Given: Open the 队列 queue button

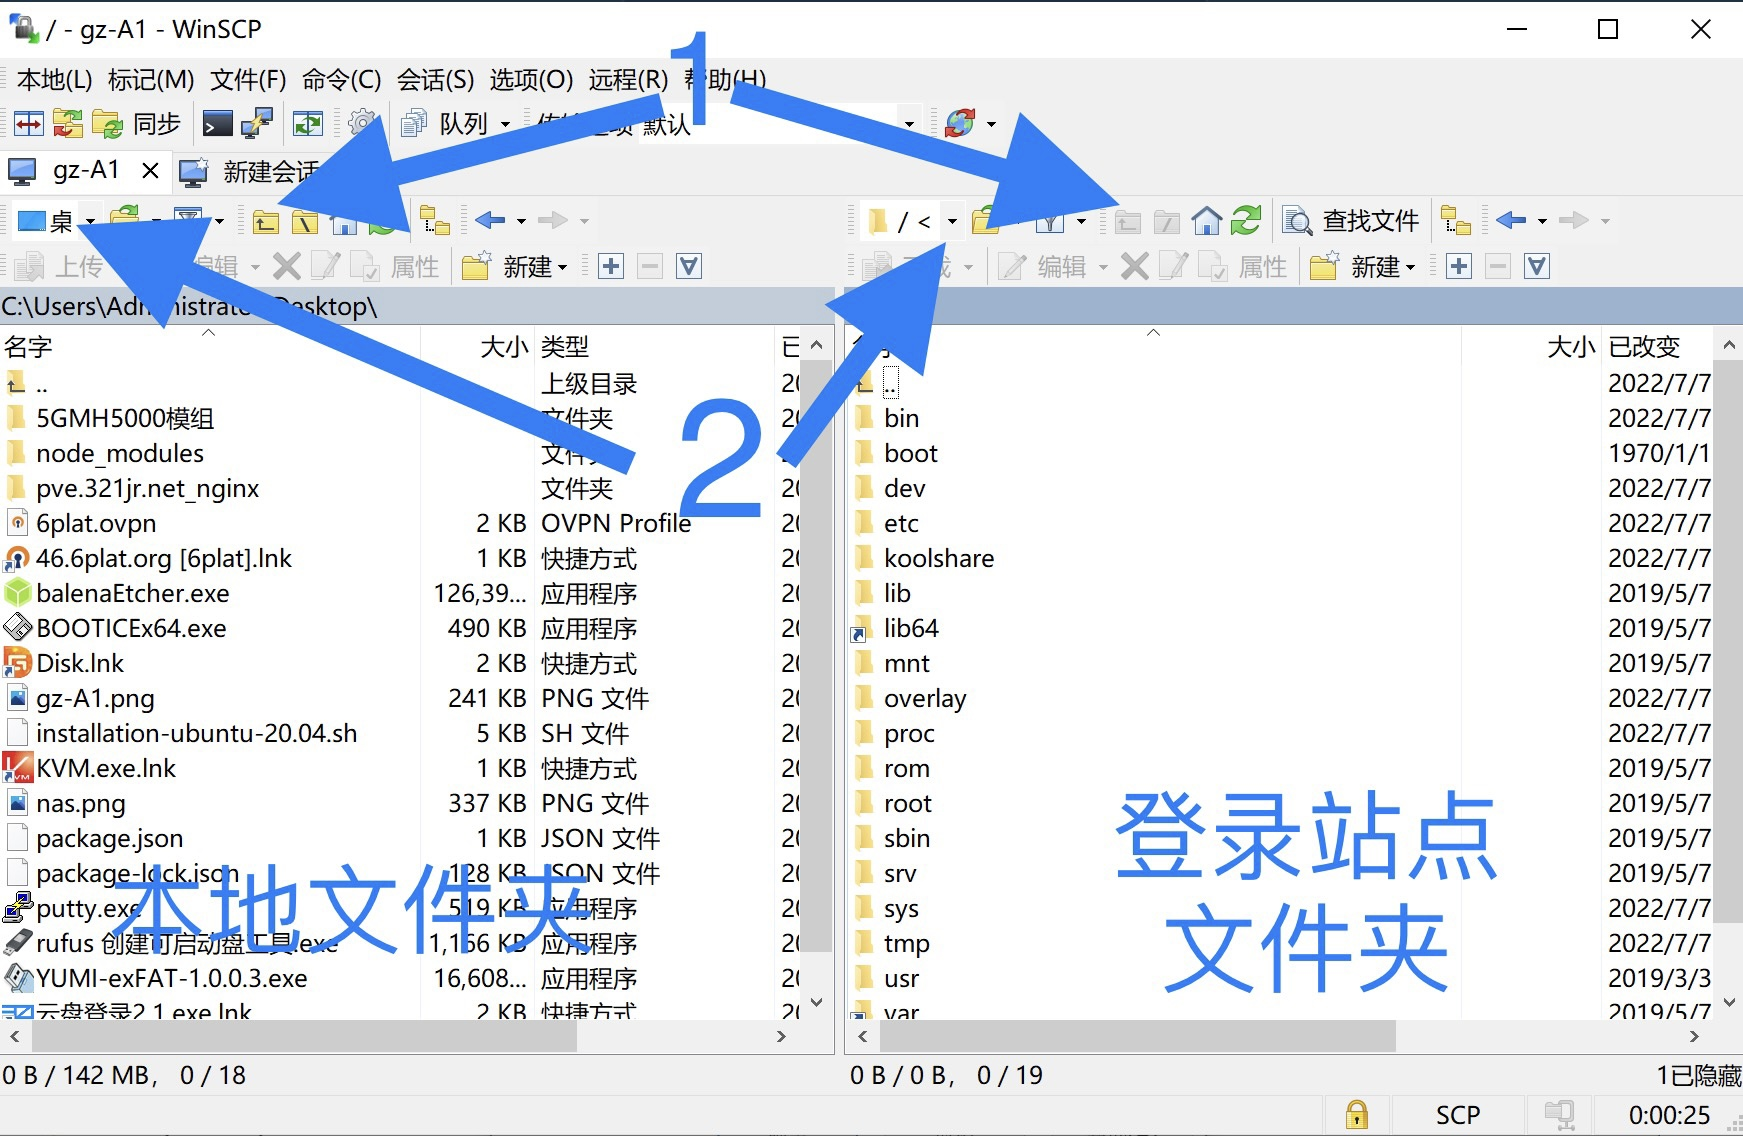Looking at the screenshot, I should [x=445, y=124].
